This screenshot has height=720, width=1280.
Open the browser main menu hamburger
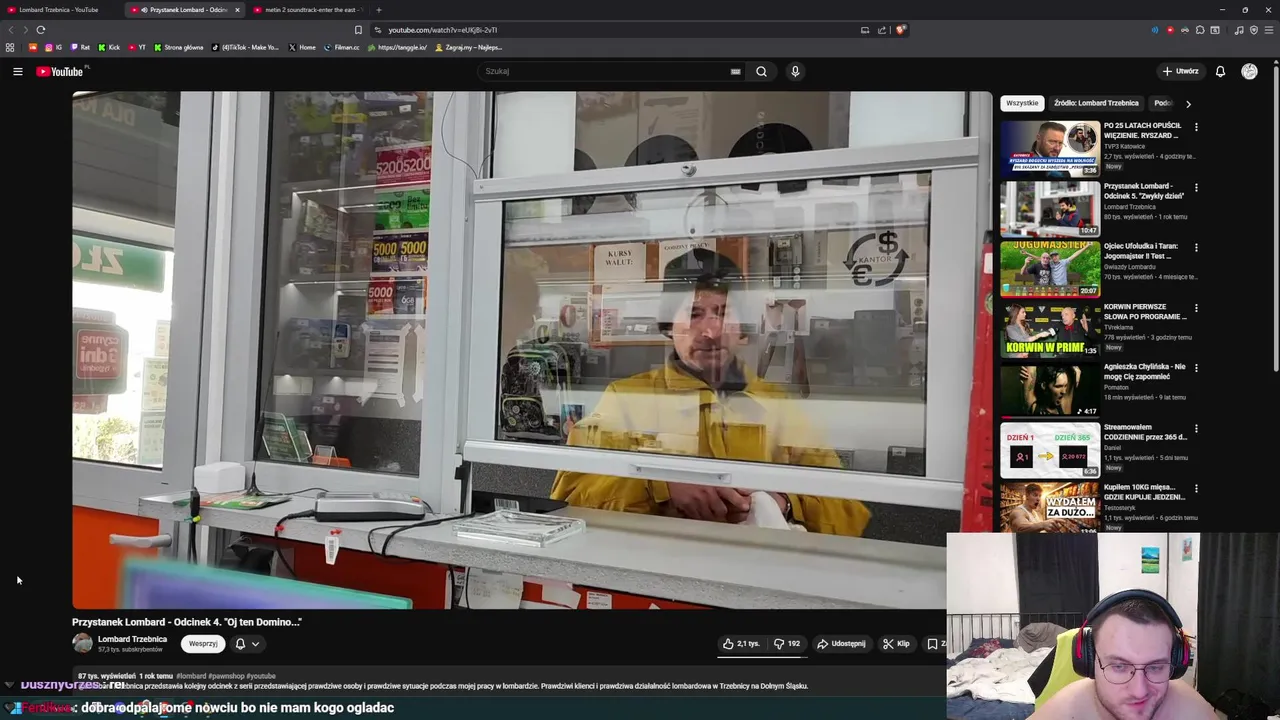point(1269,30)
